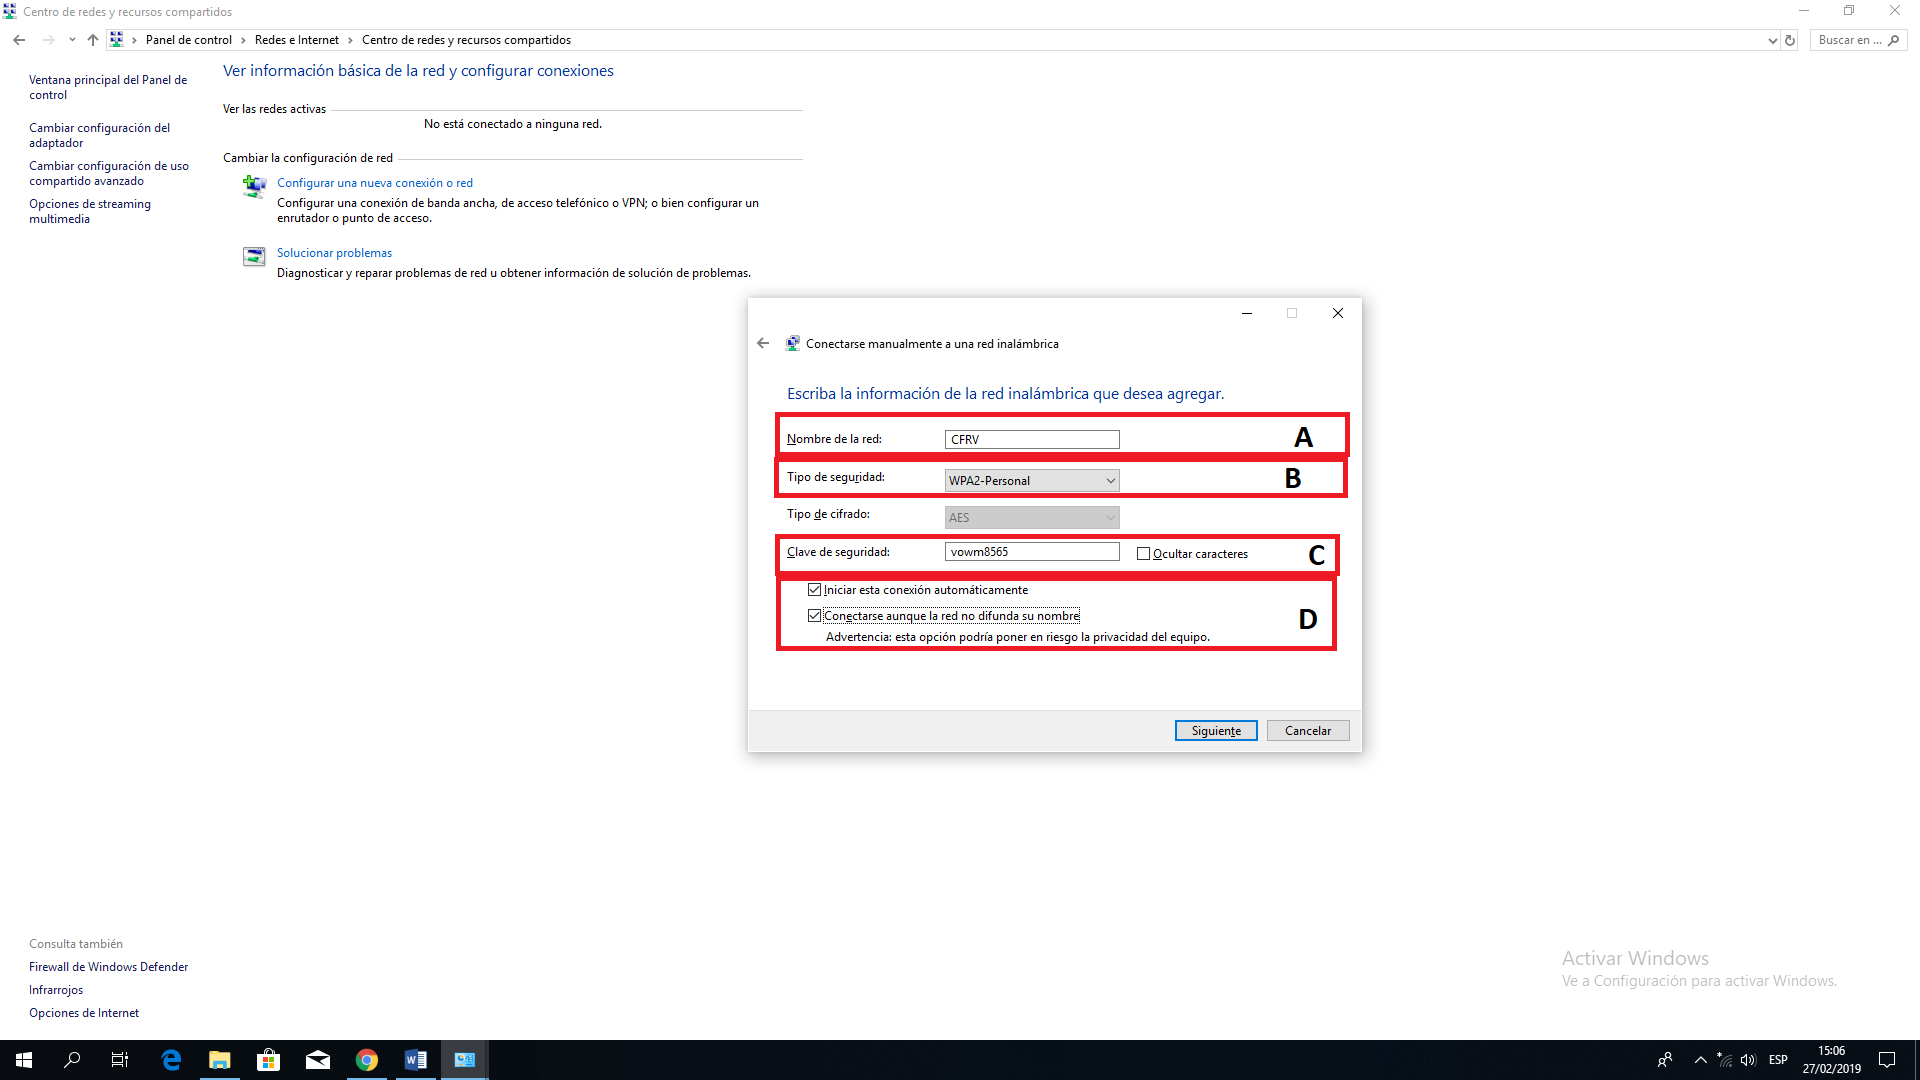Click the Siguiente button
This screenshot has width=1920, height=1080.
coord(1216,731)
